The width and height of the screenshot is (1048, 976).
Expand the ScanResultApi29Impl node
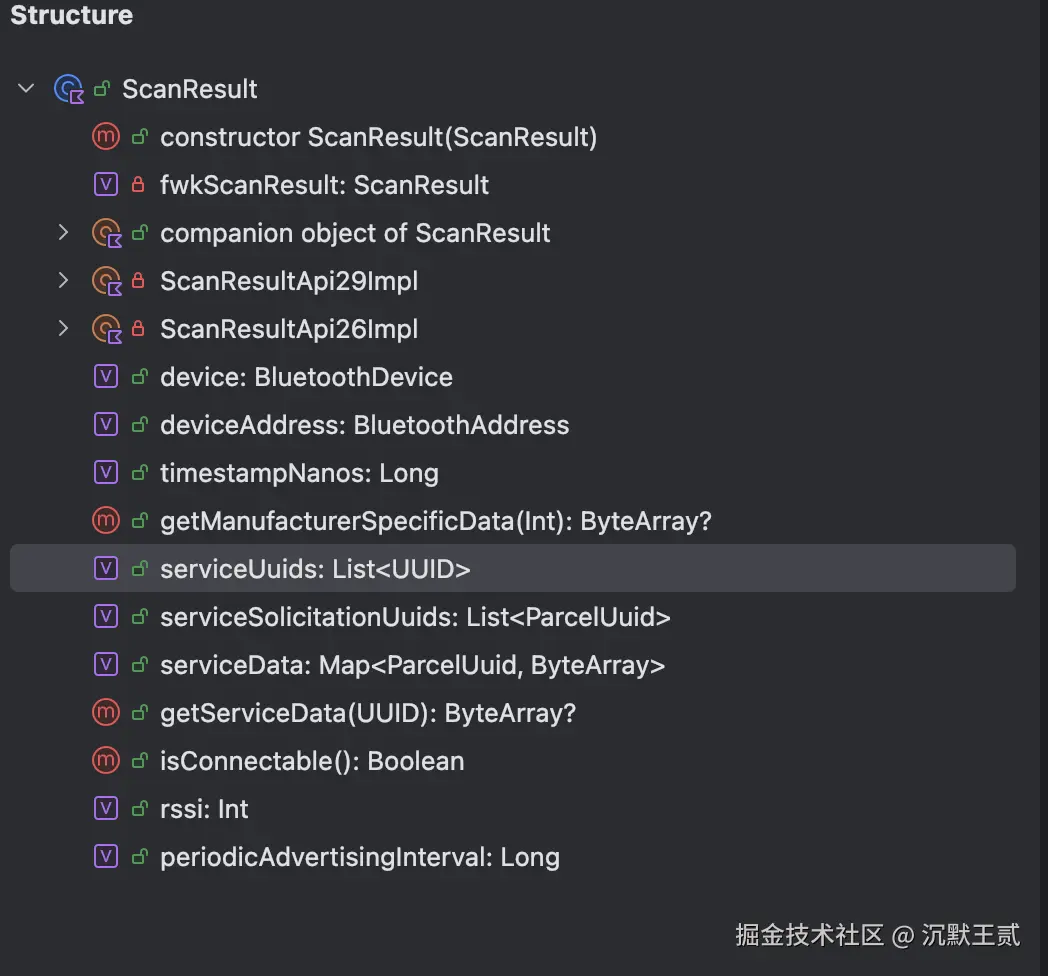tap(63, 280)
